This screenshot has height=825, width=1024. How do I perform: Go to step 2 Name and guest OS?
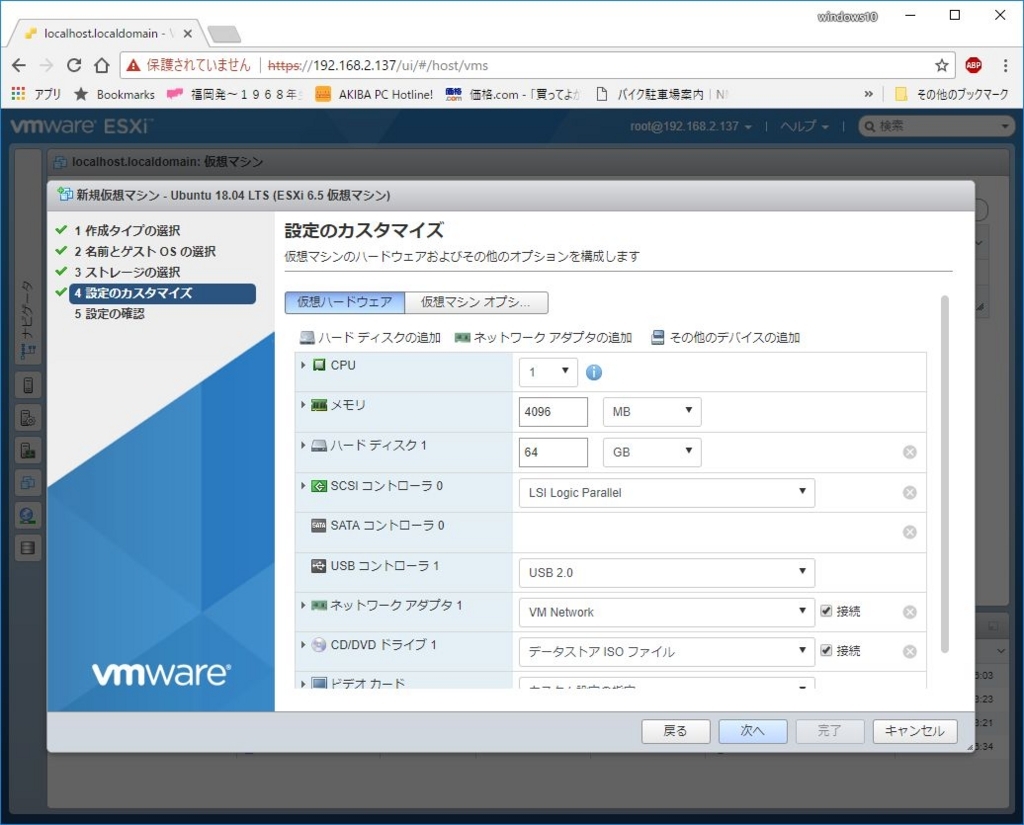point(144,251)
